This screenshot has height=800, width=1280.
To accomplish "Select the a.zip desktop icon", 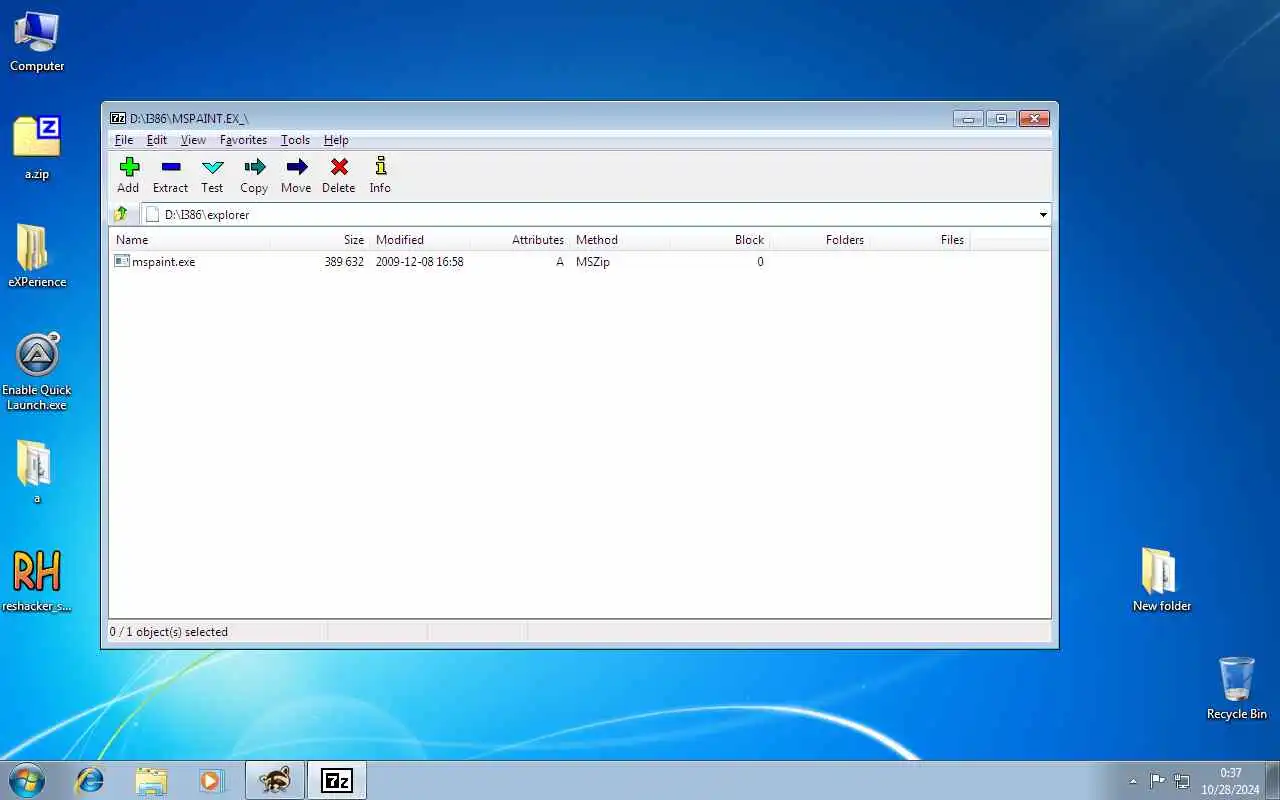I will (37, 148).
